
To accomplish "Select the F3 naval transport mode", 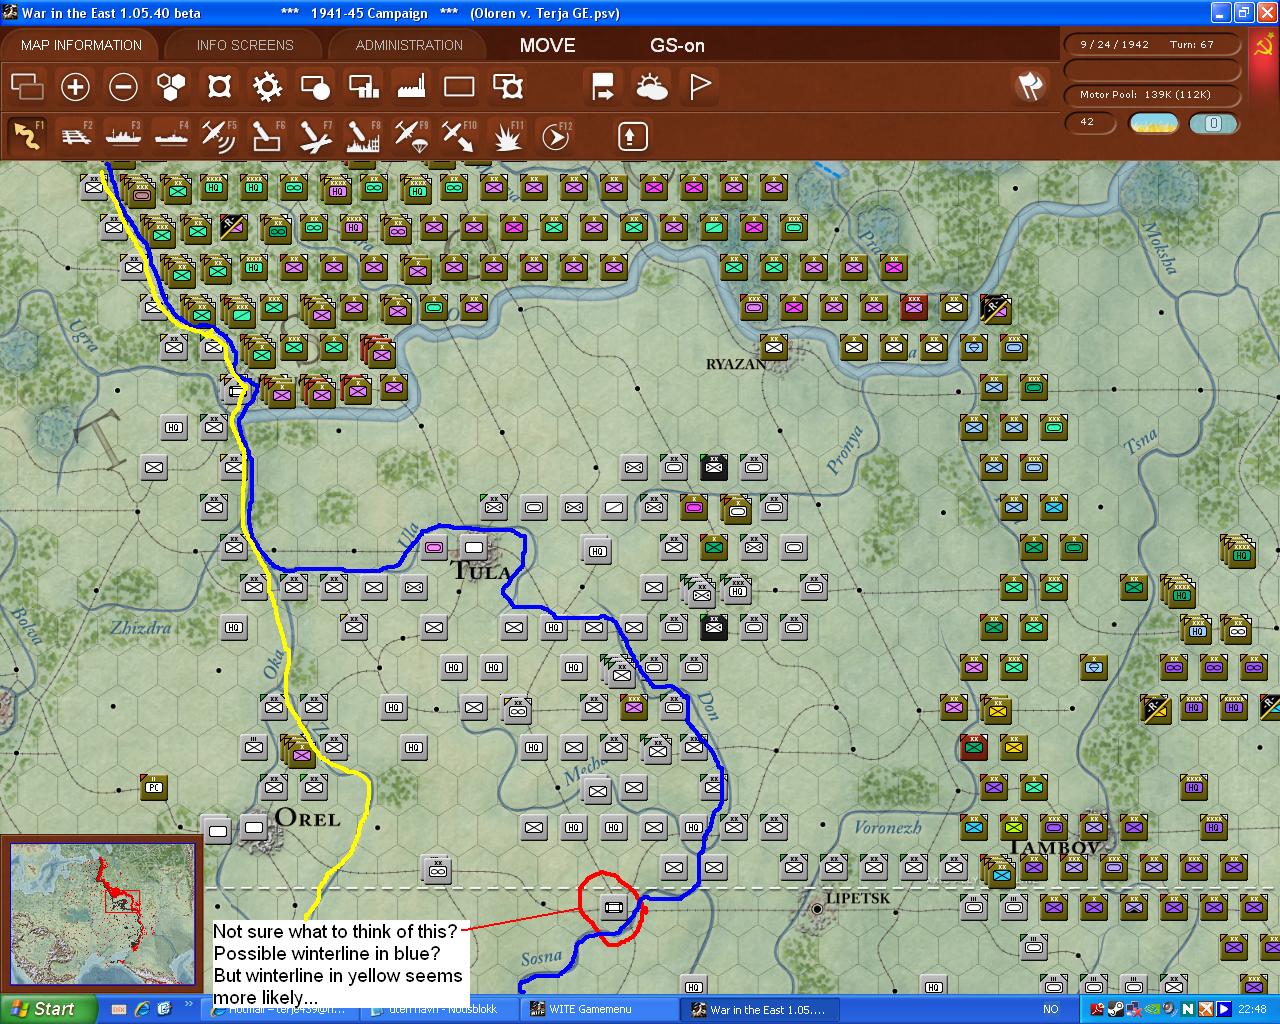I will click(123, 135).
